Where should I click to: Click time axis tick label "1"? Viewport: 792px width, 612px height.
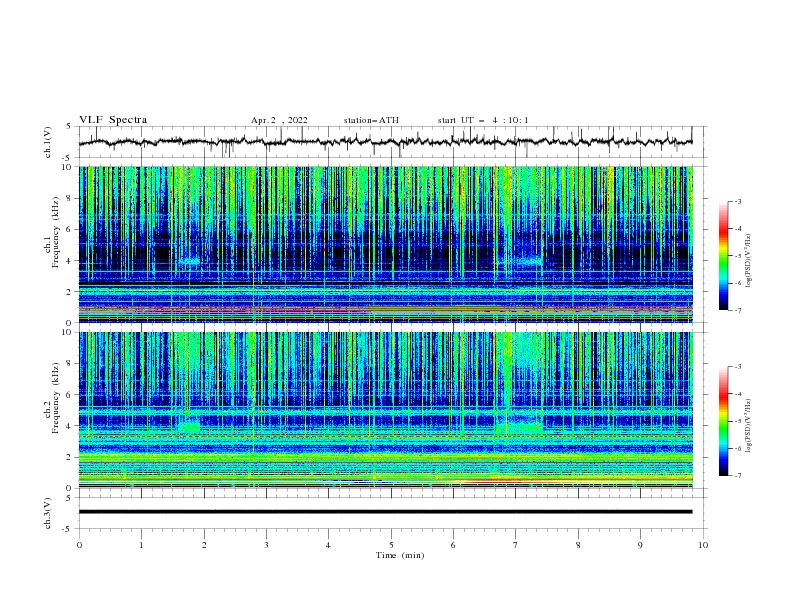141,545
